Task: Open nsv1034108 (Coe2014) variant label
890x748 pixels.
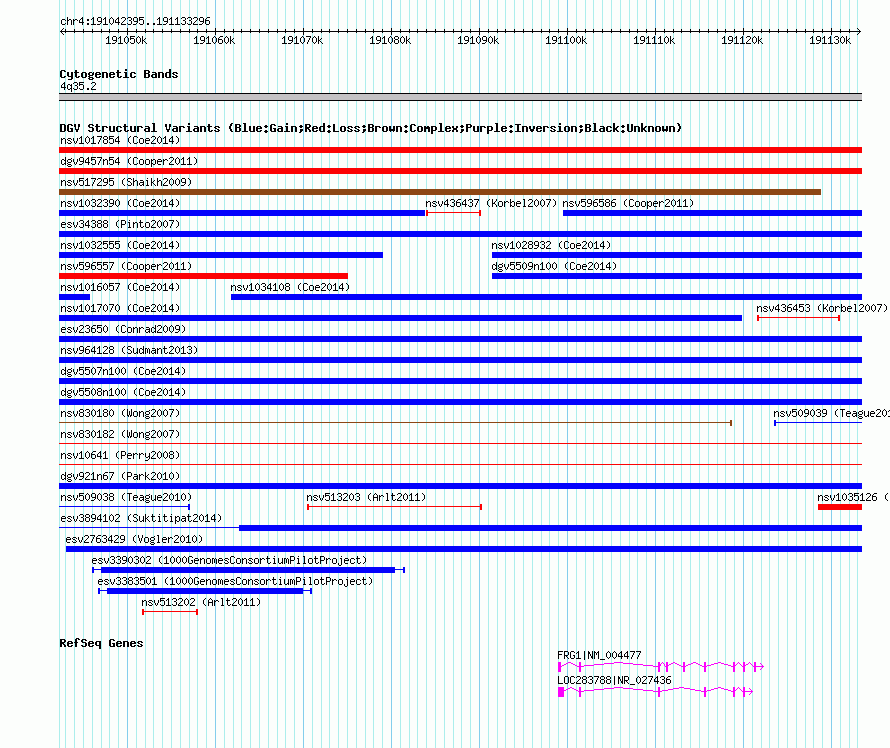Action: coord(290,287)
